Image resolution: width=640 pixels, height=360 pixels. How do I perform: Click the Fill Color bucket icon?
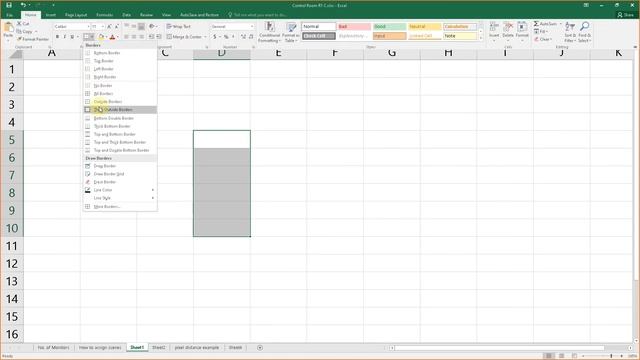(101, 37)
